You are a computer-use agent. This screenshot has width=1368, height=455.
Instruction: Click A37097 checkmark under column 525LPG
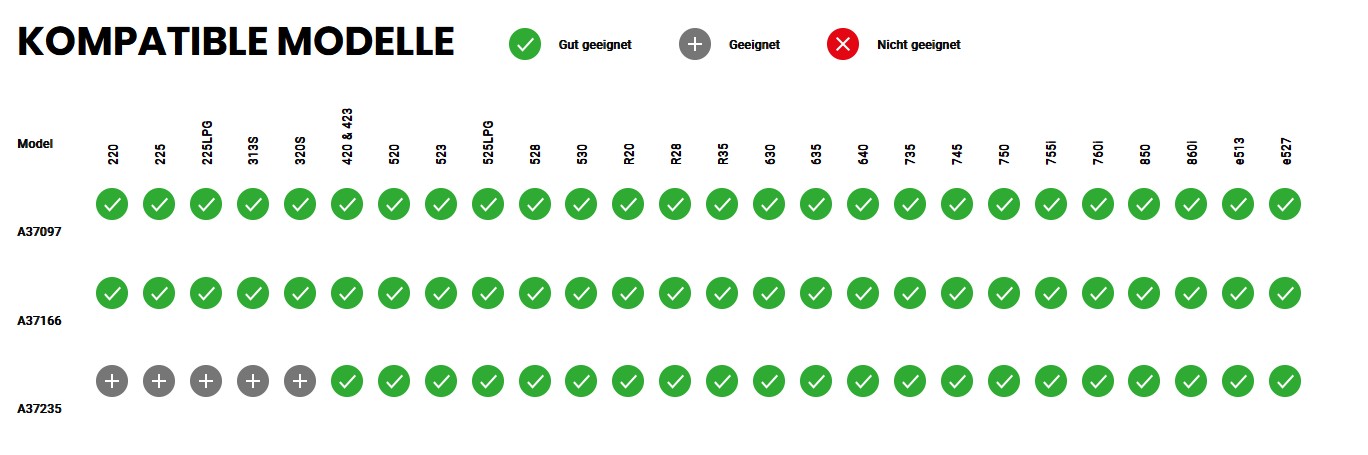pos(488,204)
